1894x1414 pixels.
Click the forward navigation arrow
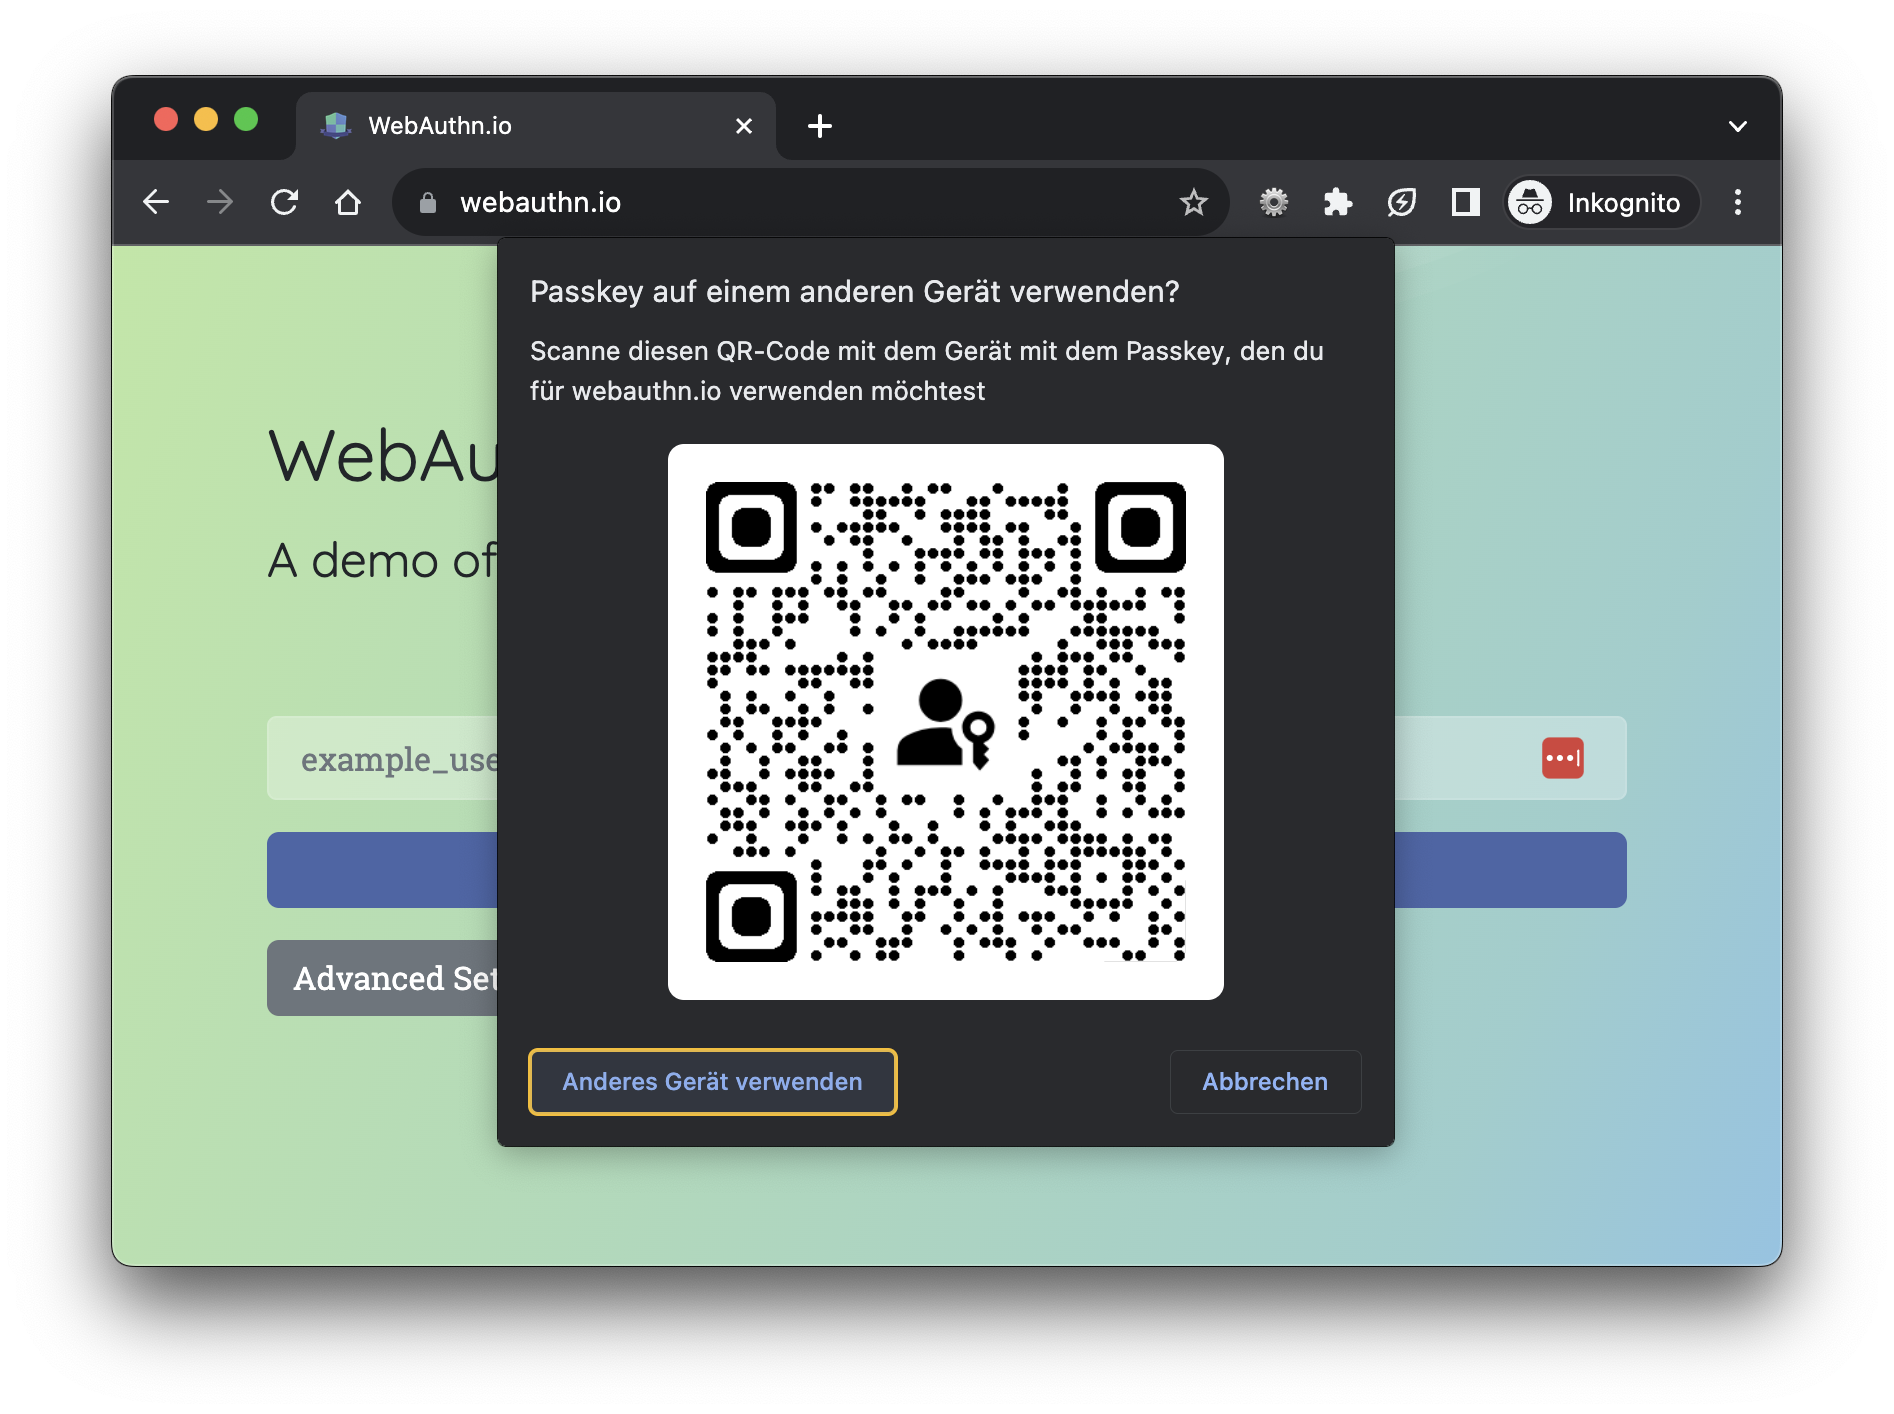(x=220, y=203)
